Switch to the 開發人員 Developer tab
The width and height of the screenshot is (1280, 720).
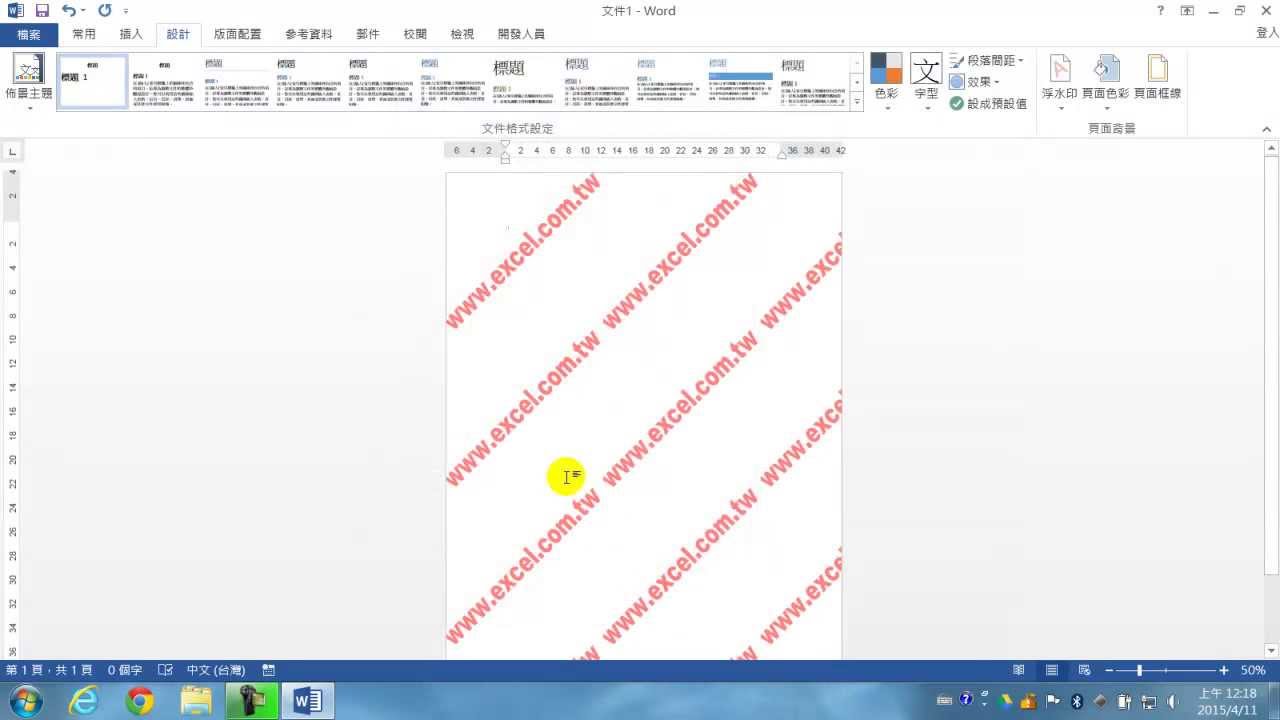(x=521, y=34)
